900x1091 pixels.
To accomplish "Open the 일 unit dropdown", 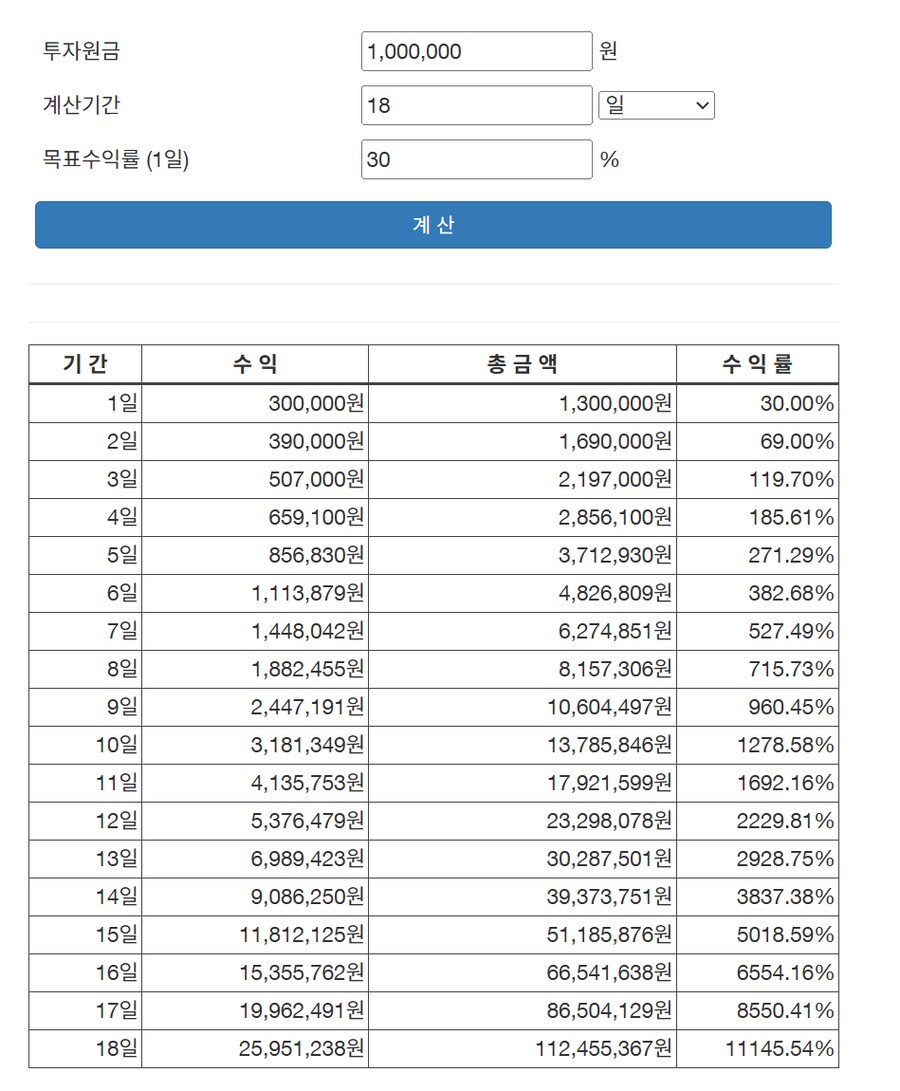I will coord(656,105).
